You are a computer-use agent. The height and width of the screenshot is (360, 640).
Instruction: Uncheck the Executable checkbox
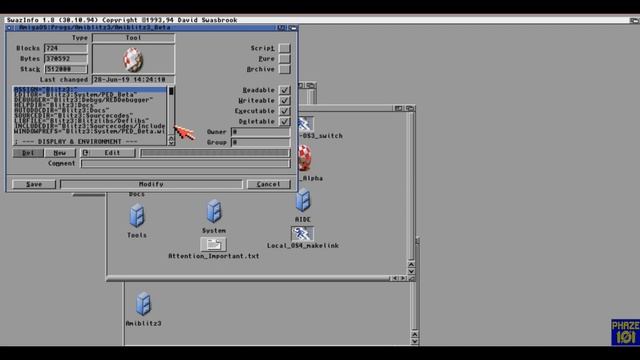pyautogui.click(x=284, y=111)
